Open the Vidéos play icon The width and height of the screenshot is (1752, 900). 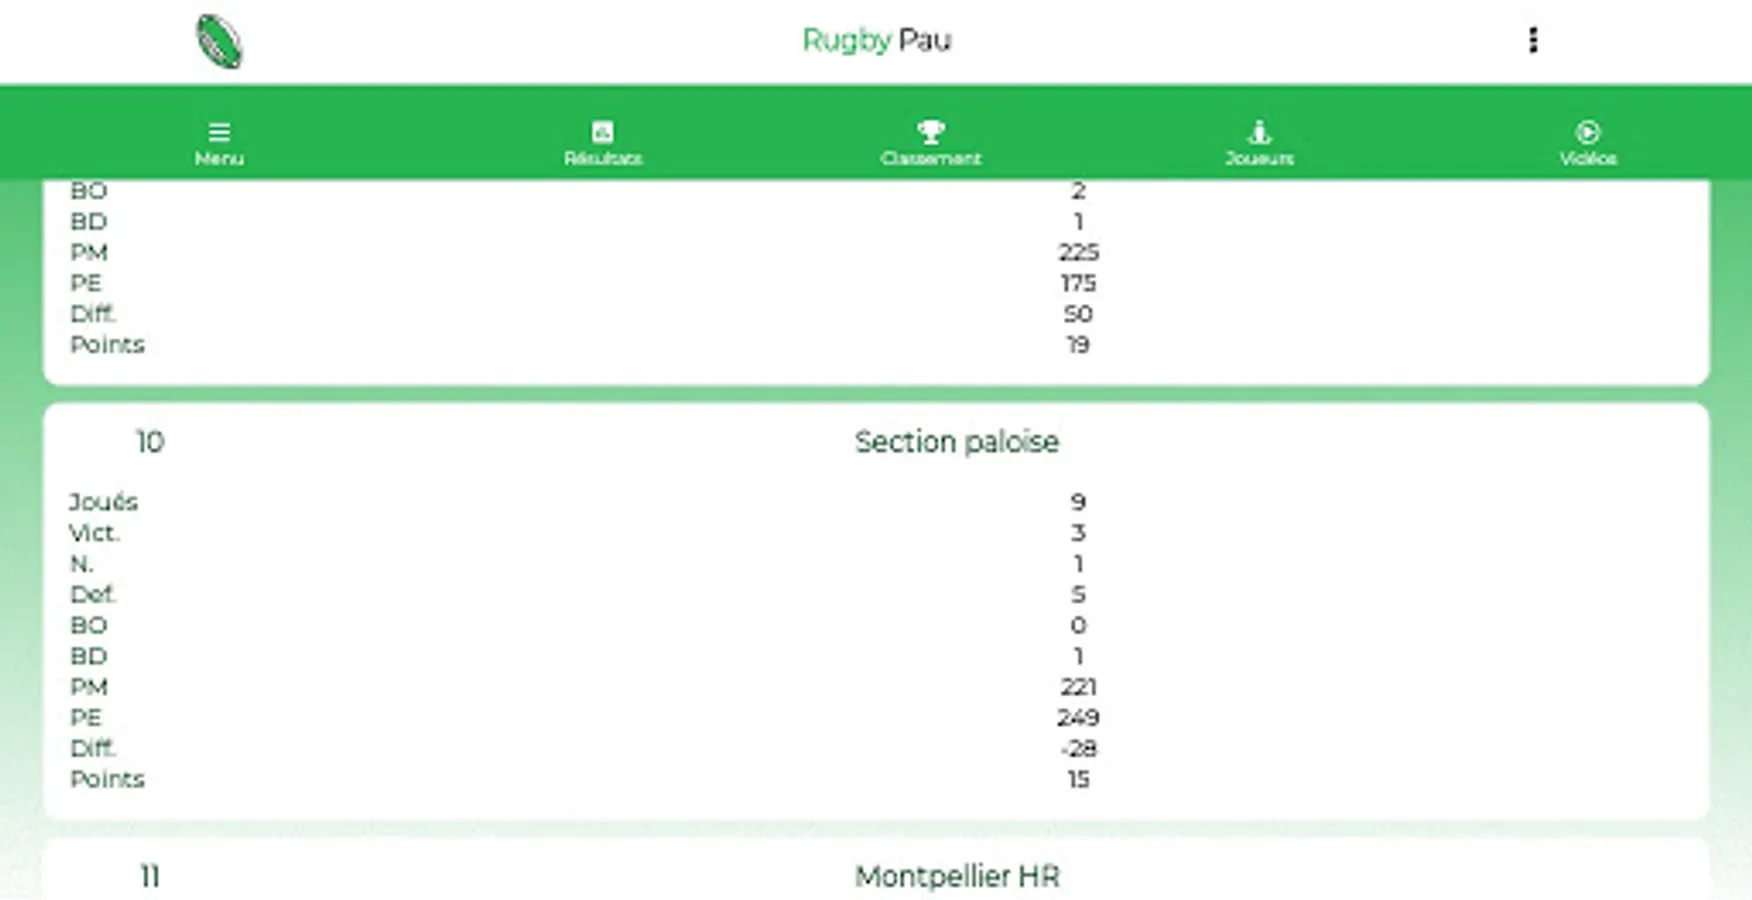click(x=1587, y=132)
